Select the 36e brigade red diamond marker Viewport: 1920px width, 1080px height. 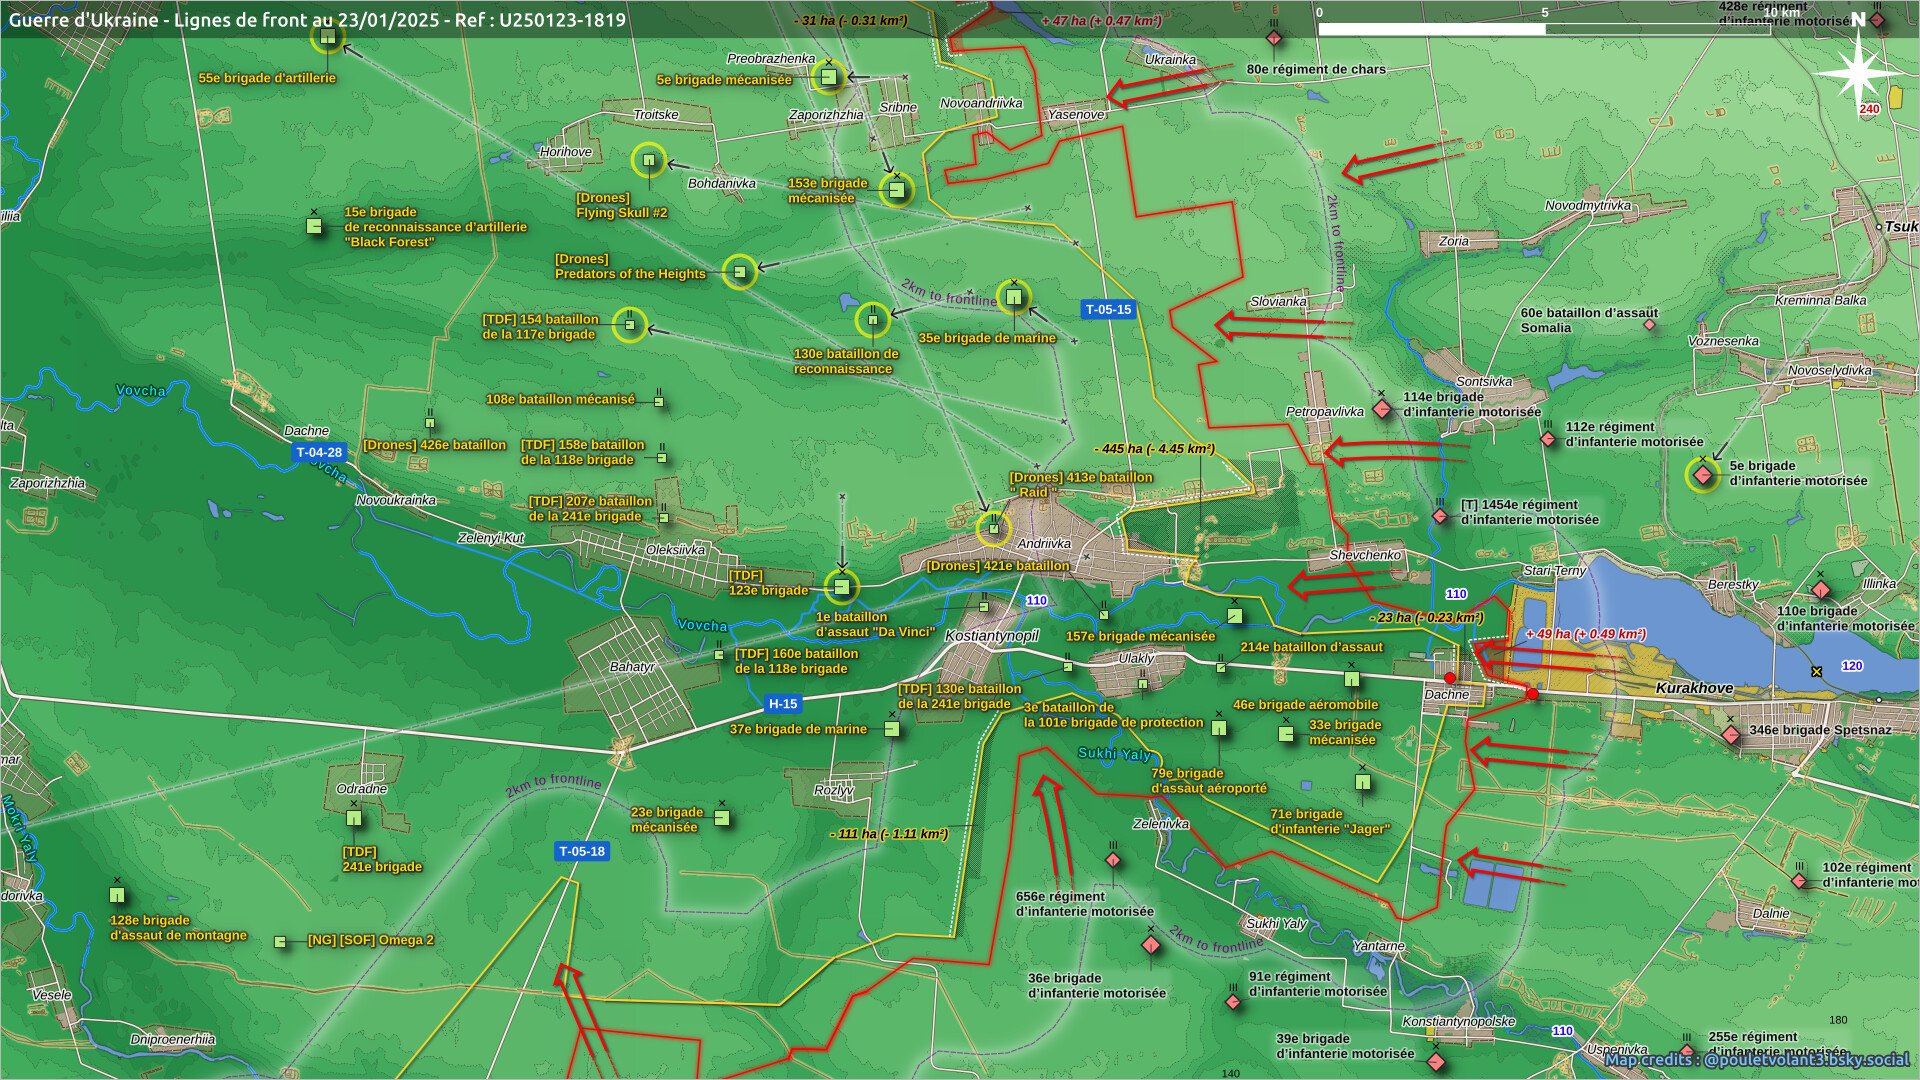click(1151, 945)
